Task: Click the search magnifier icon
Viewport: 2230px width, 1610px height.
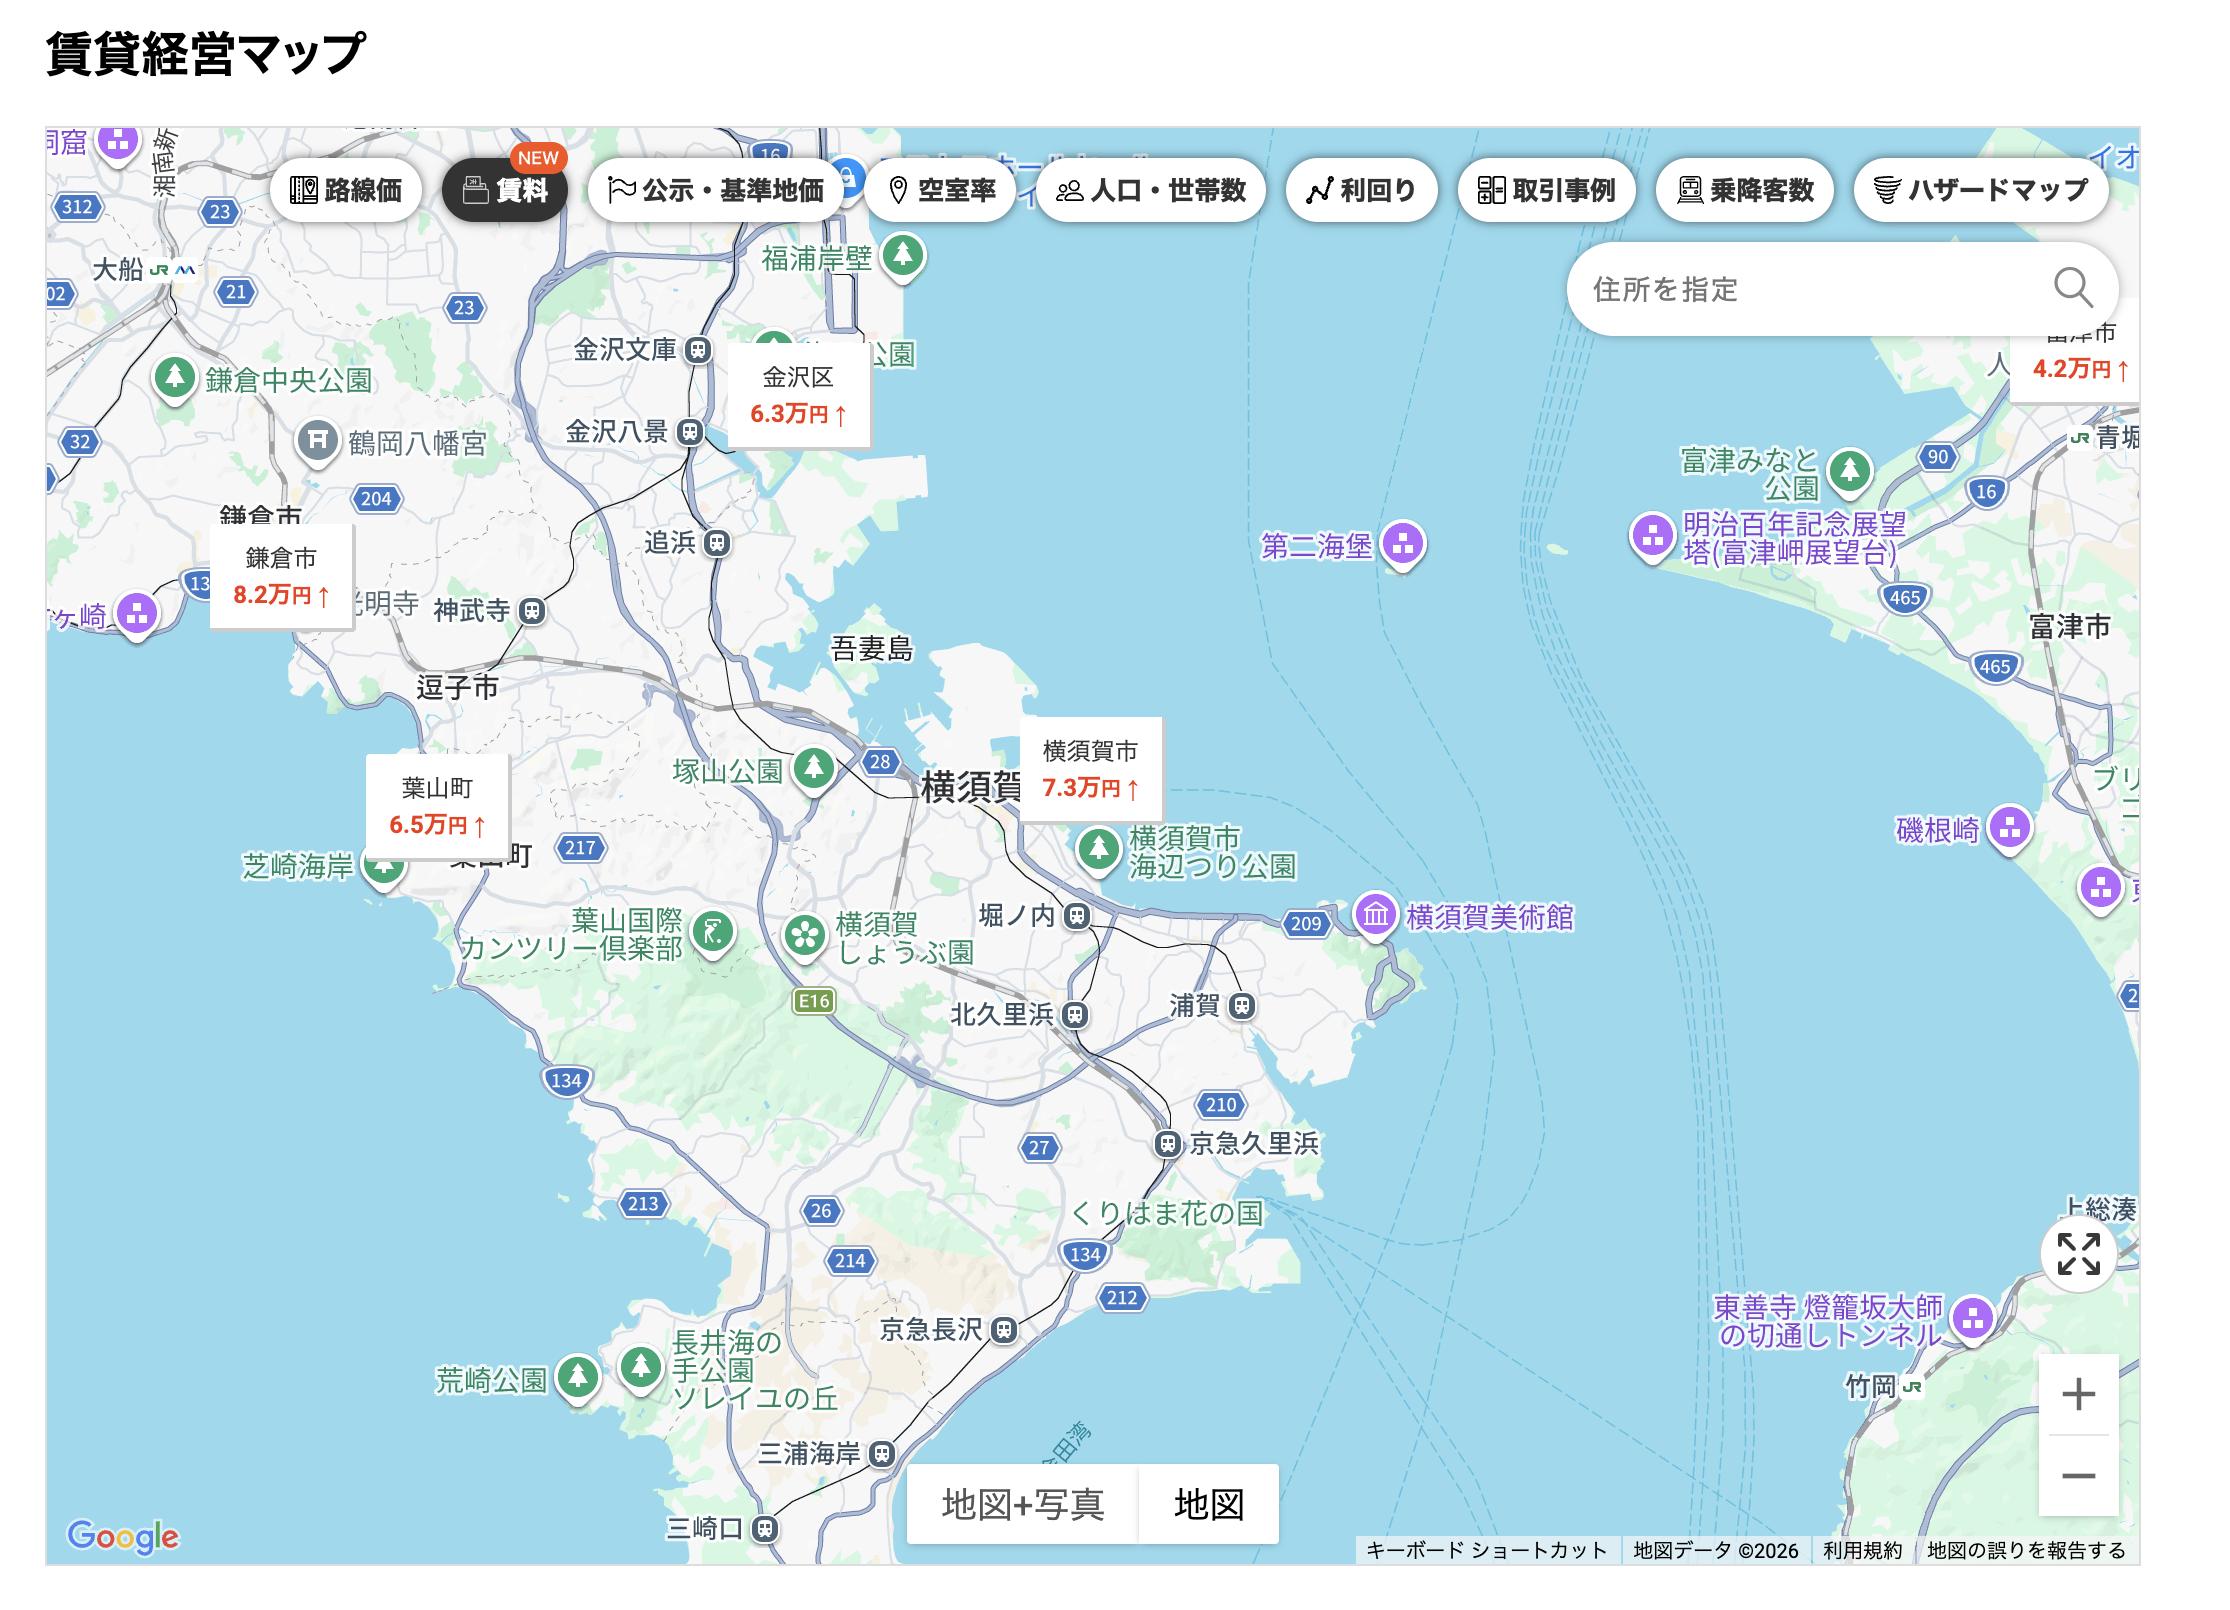Action: [x=2072, y=288]
